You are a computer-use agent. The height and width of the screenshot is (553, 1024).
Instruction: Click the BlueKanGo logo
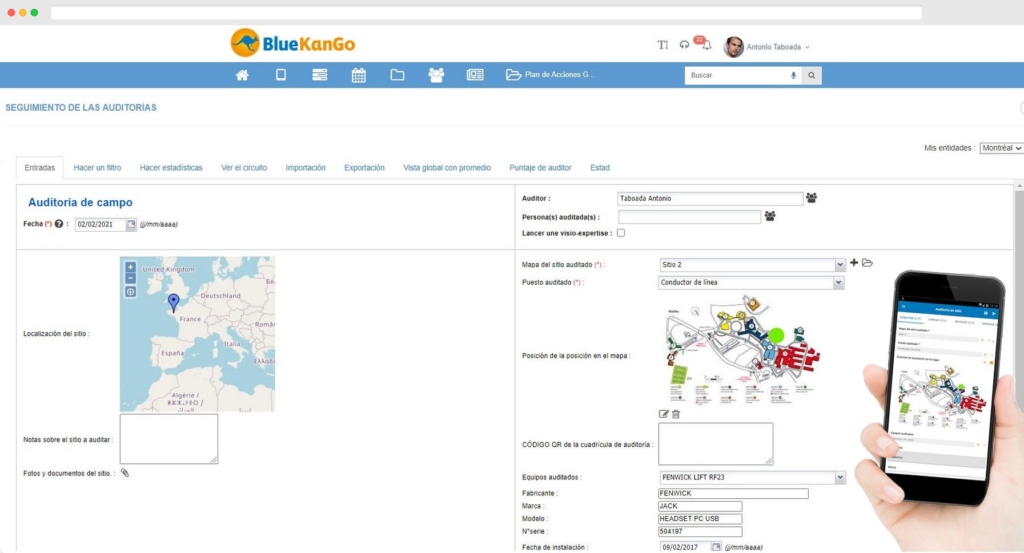coord(293,43)
